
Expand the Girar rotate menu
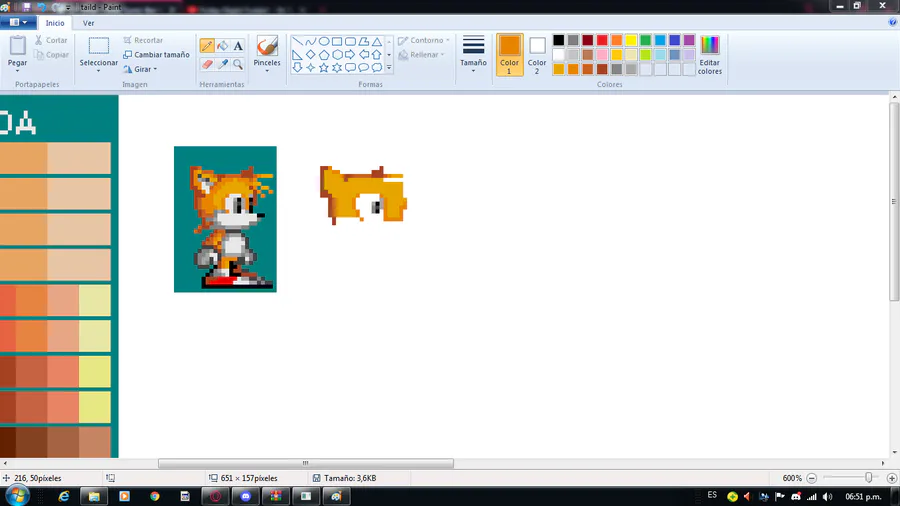155,69
